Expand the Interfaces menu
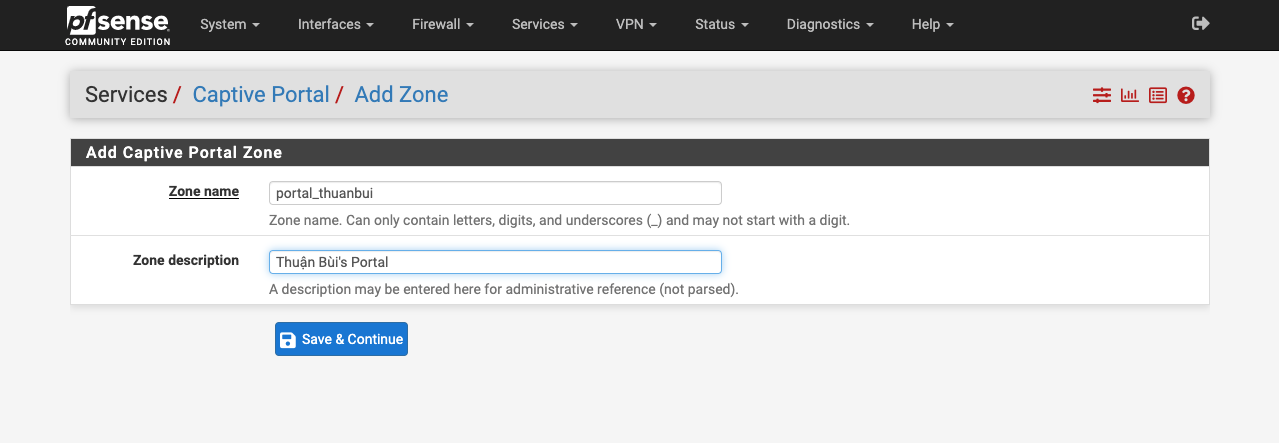1279x443 pixels. 335,24
